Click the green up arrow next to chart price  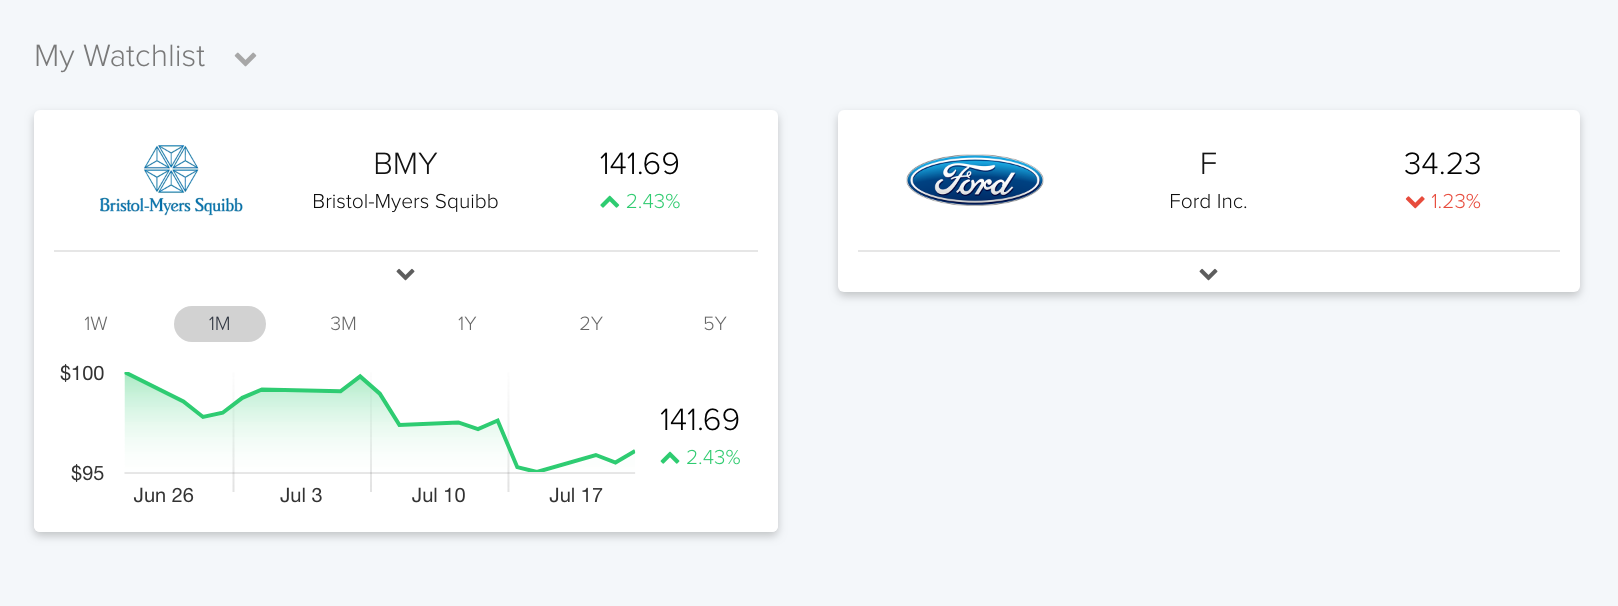[670, 458]
